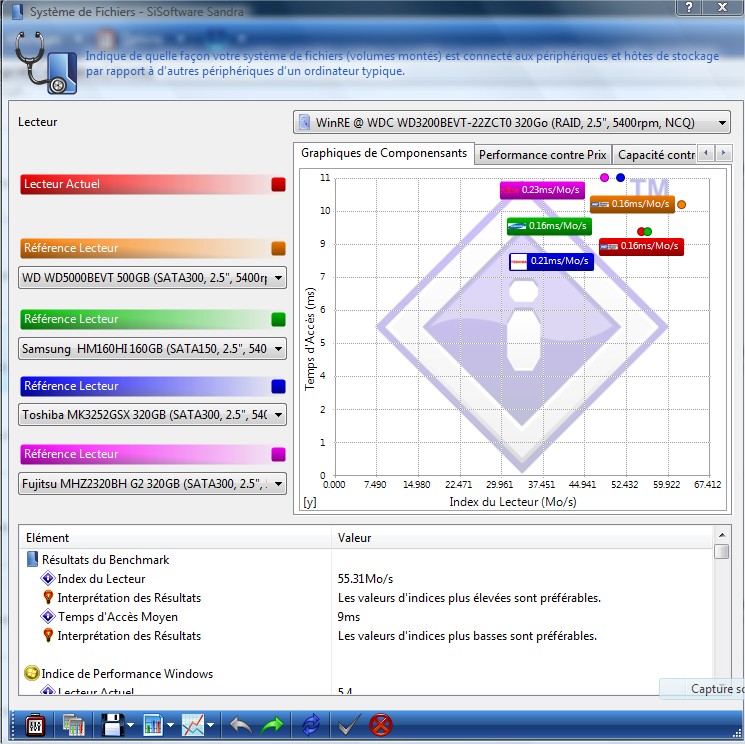
Task: Click the Résultats du Benchmark book icon
Action: pyautogui.click(x=32, y=559)
